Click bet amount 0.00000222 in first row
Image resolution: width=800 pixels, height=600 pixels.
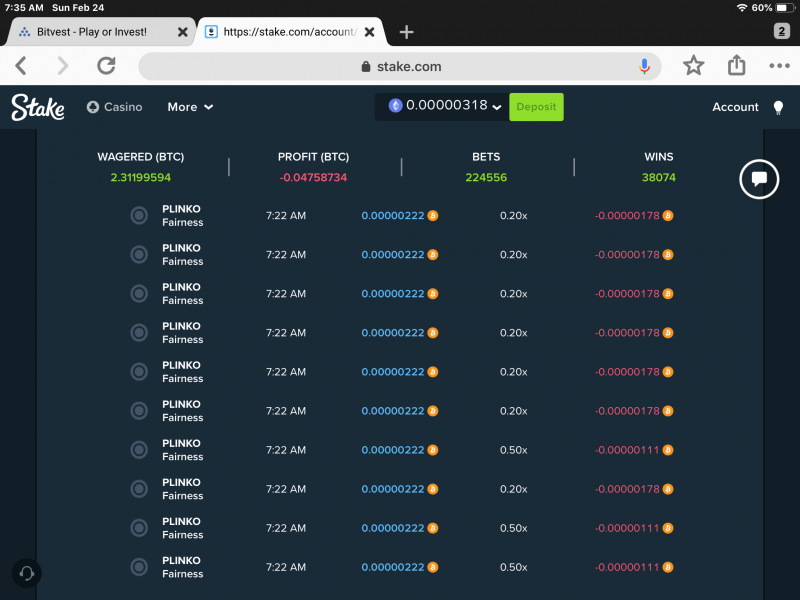tap(393, 216)
